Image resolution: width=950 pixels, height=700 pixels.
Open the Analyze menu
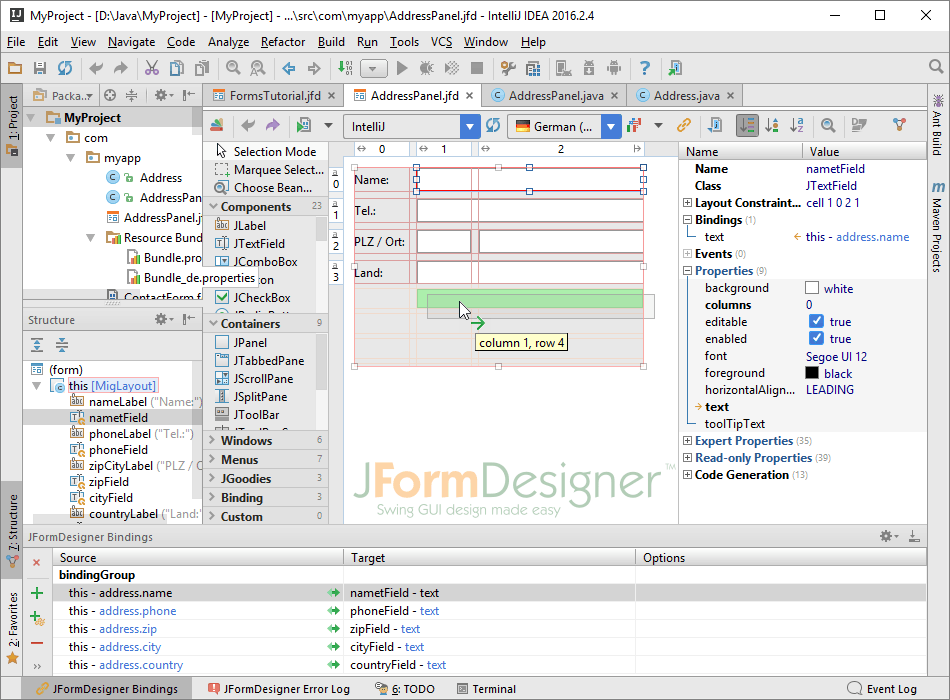click(x=228, y=42)
